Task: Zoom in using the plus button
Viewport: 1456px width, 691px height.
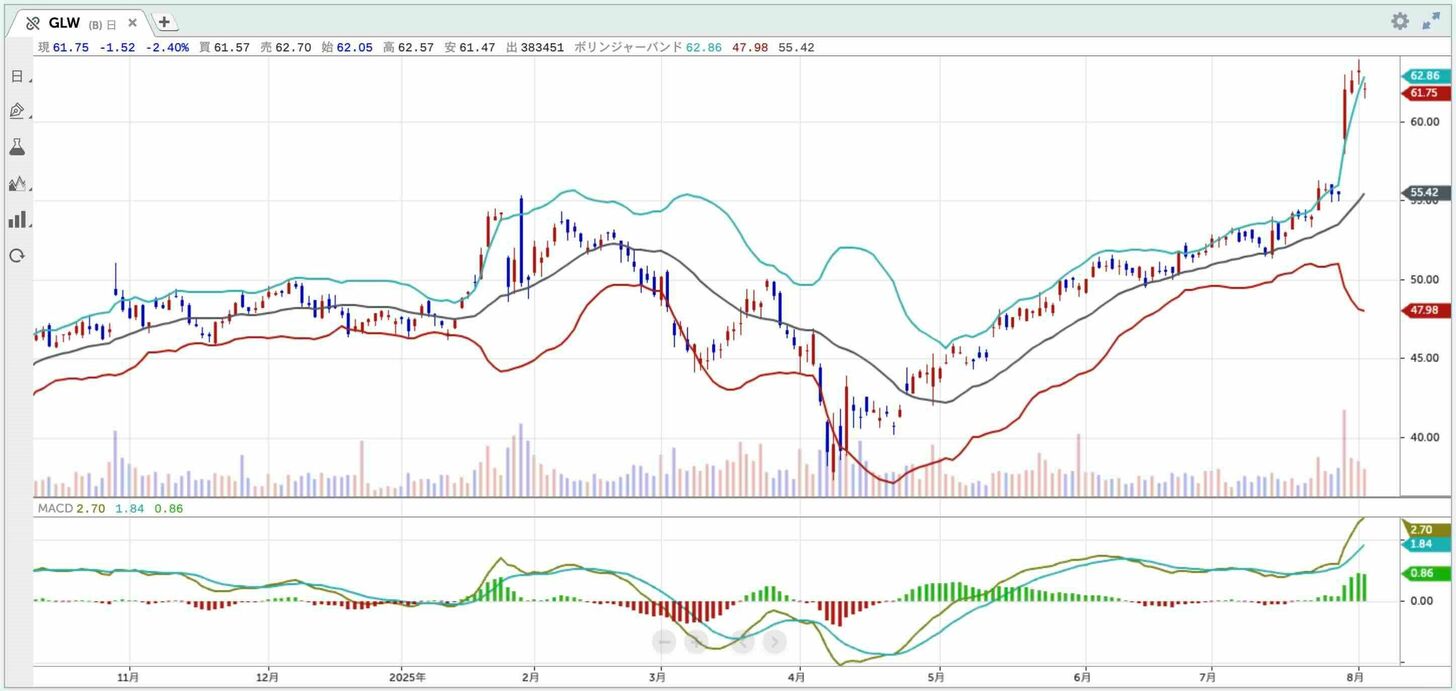Action: [x=696, y=641]
